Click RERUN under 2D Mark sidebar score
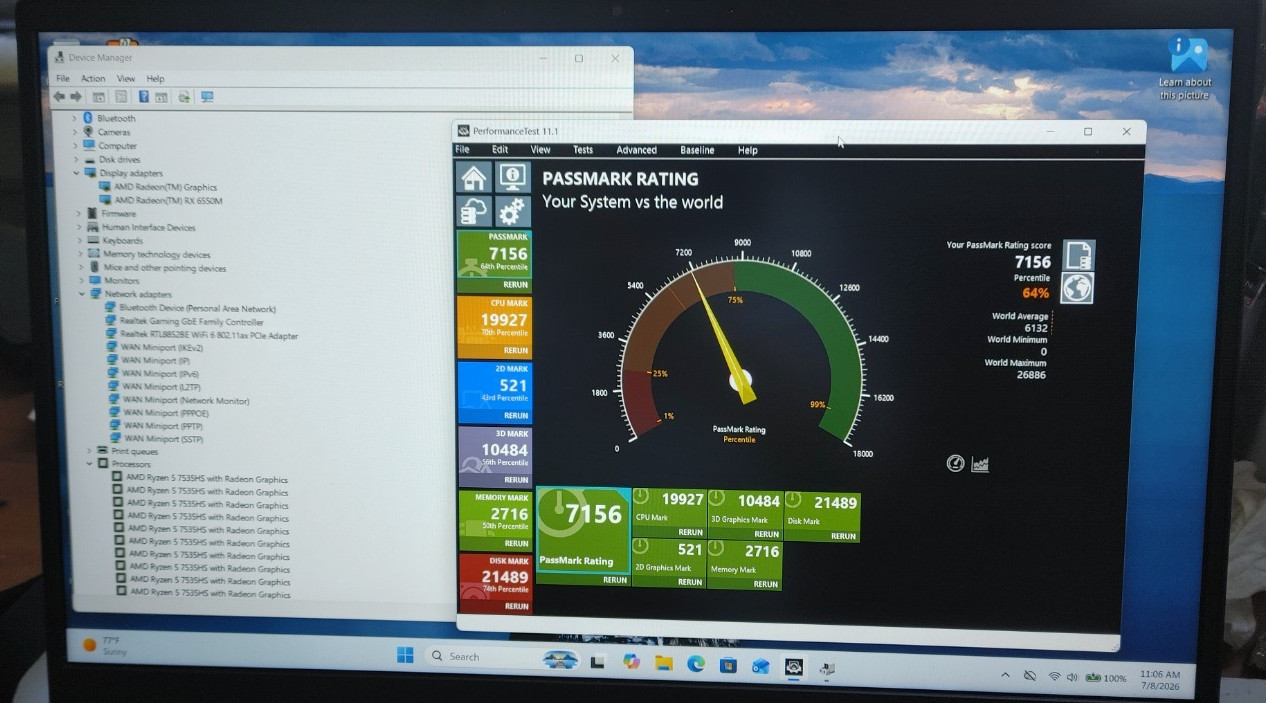Screen dimensions: 1266x703 [516, 415]
